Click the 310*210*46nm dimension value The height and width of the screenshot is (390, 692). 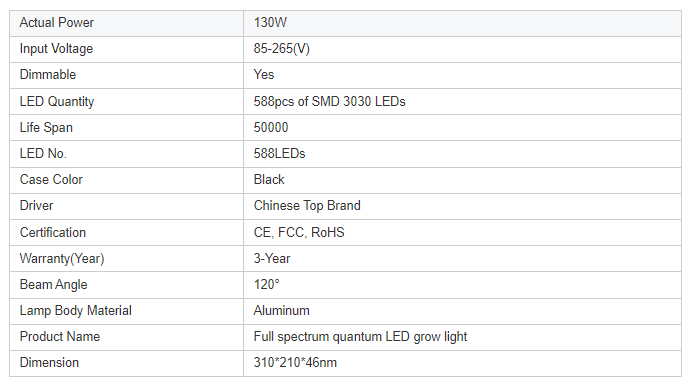click(x=295, y=363)
